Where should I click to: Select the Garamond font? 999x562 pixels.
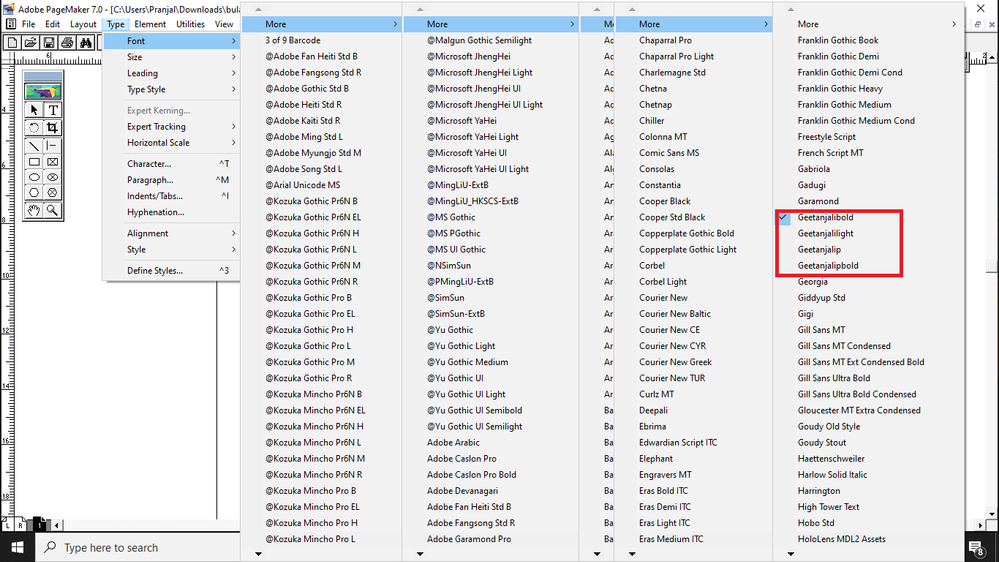(x=818, y=201)
